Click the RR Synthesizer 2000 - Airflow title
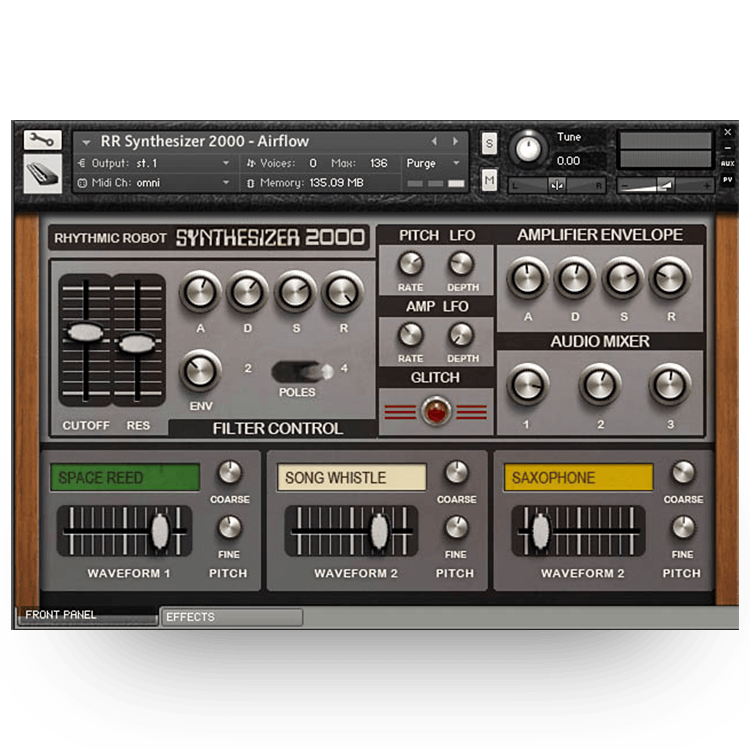 point(205,141)
